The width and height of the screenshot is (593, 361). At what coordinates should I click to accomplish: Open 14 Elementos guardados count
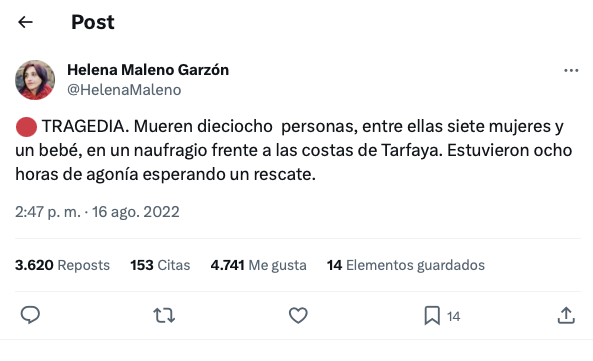pyautogui.click(x=406, y=265)
